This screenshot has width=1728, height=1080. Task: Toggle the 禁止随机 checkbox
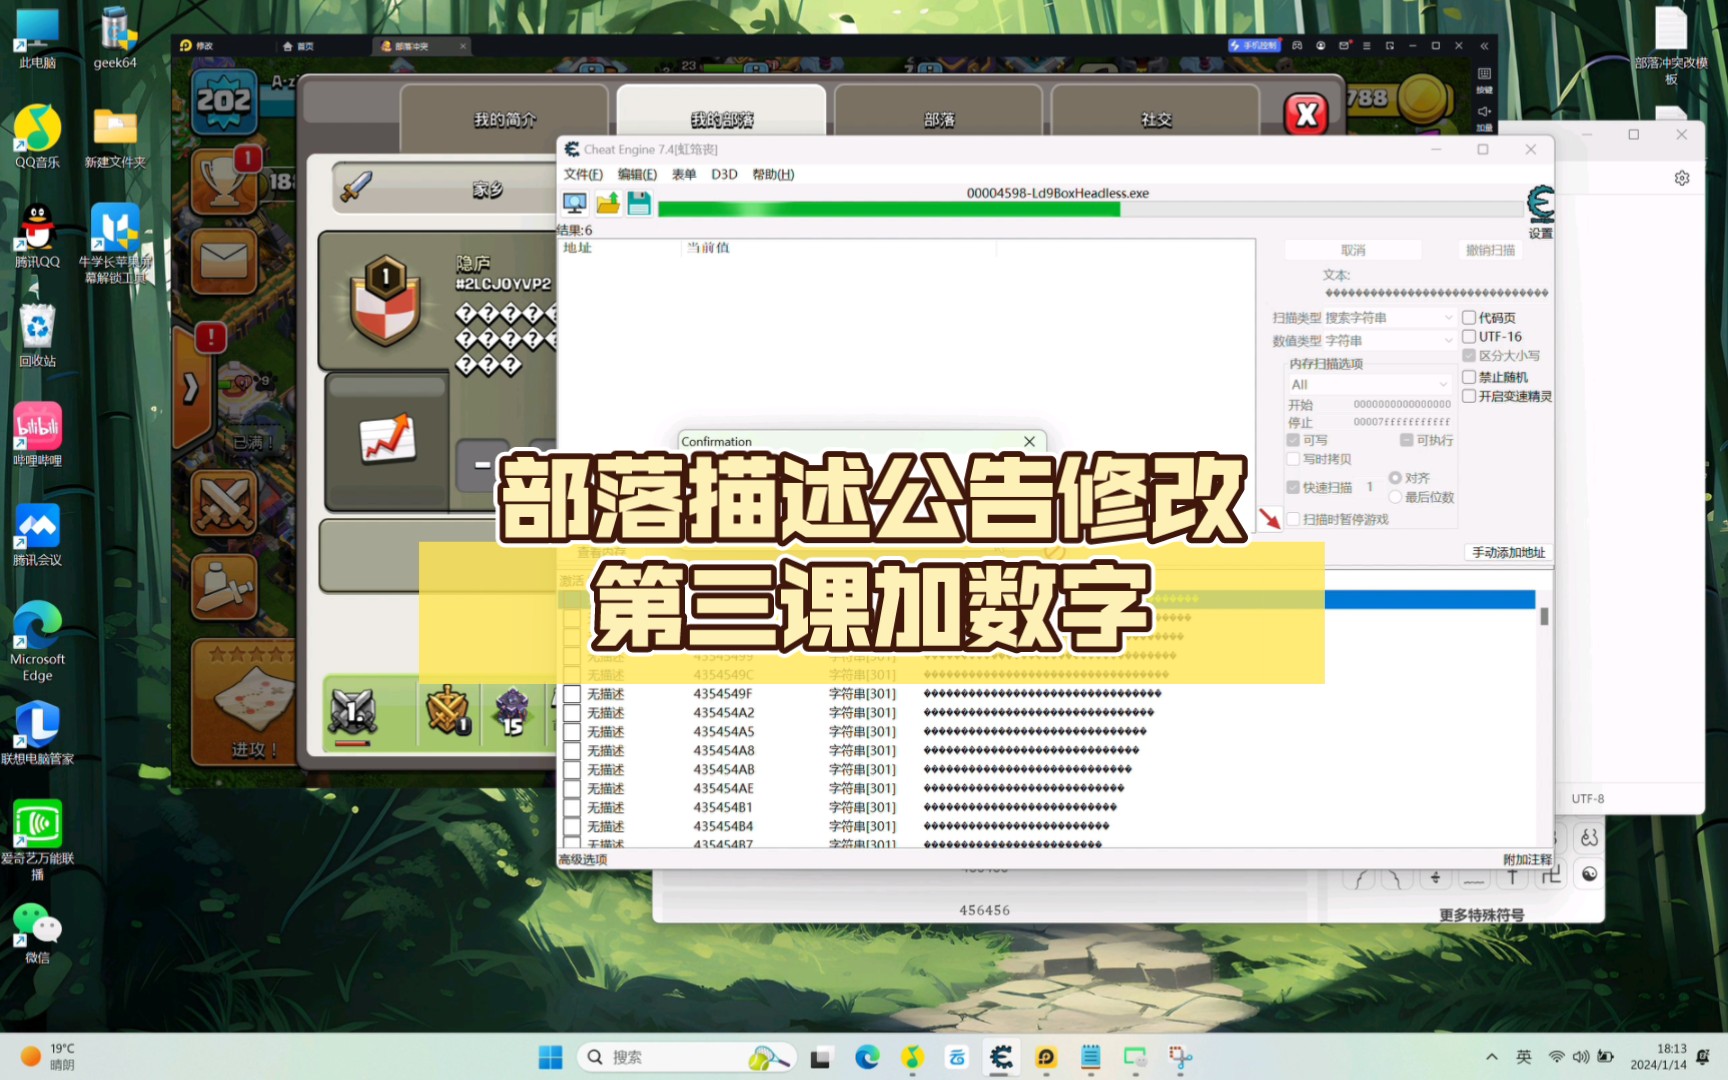pyautogui.click(x=1469, y=377)
